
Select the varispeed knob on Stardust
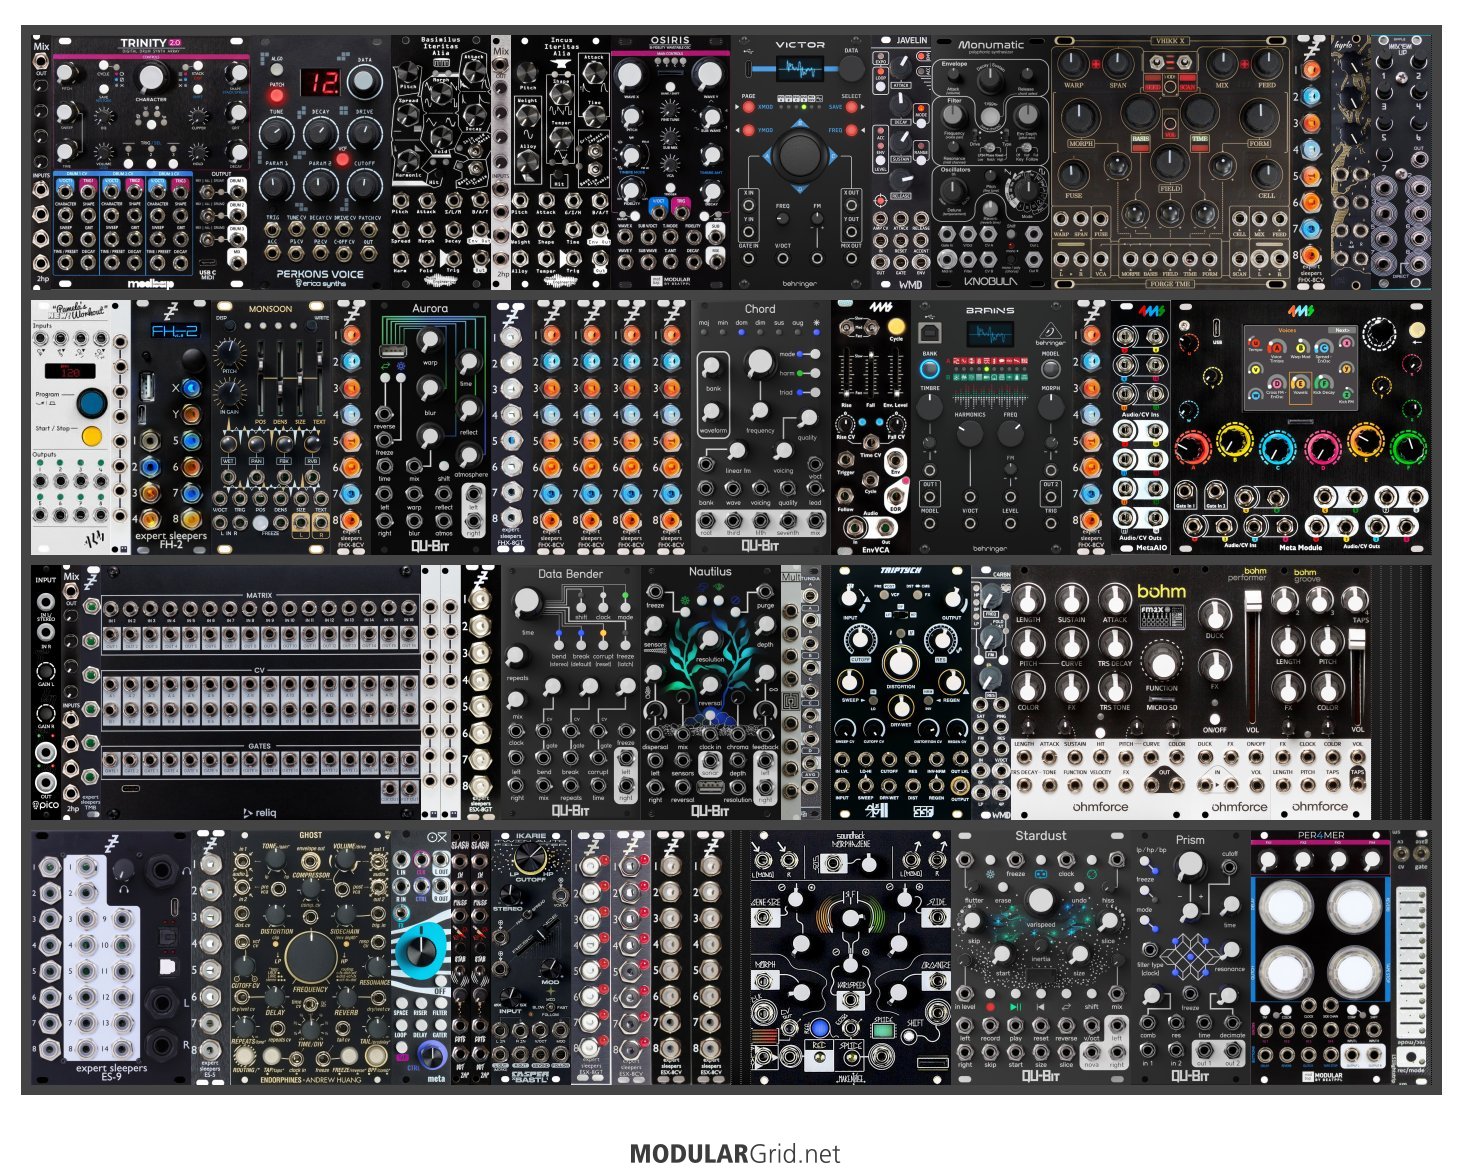[1040, 900]
